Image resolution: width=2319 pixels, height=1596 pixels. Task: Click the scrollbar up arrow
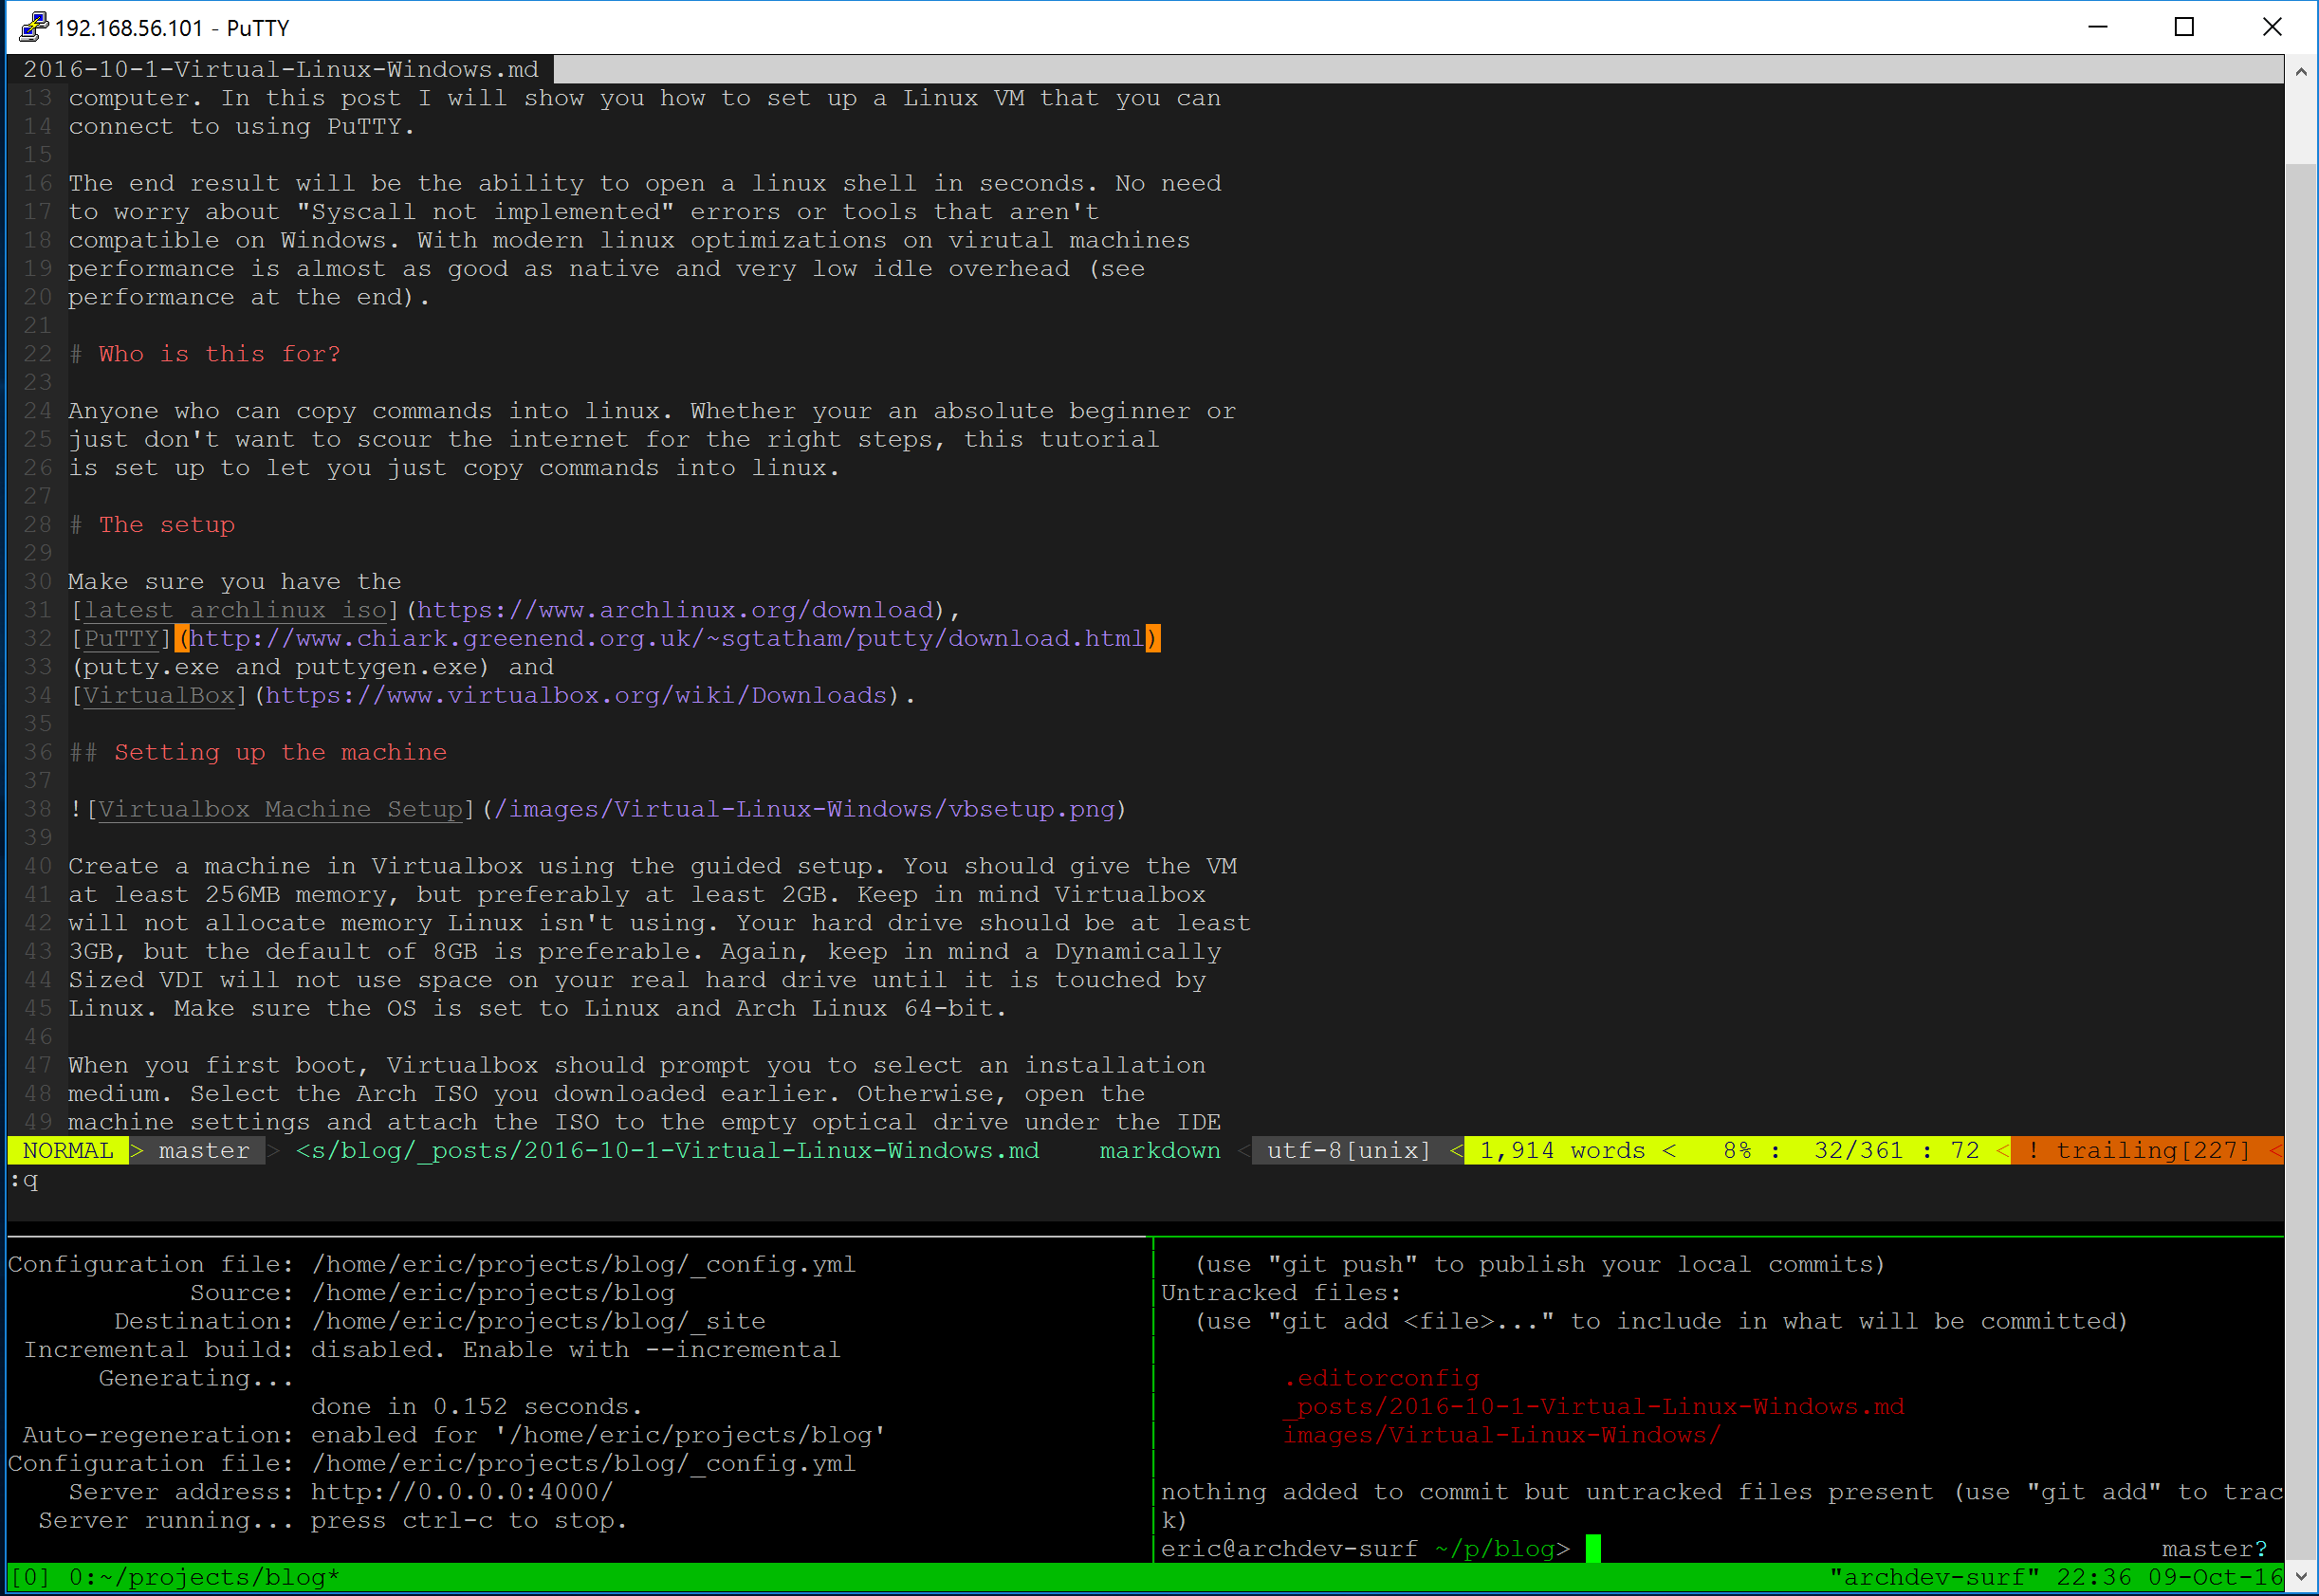[x=2300, y=71]
